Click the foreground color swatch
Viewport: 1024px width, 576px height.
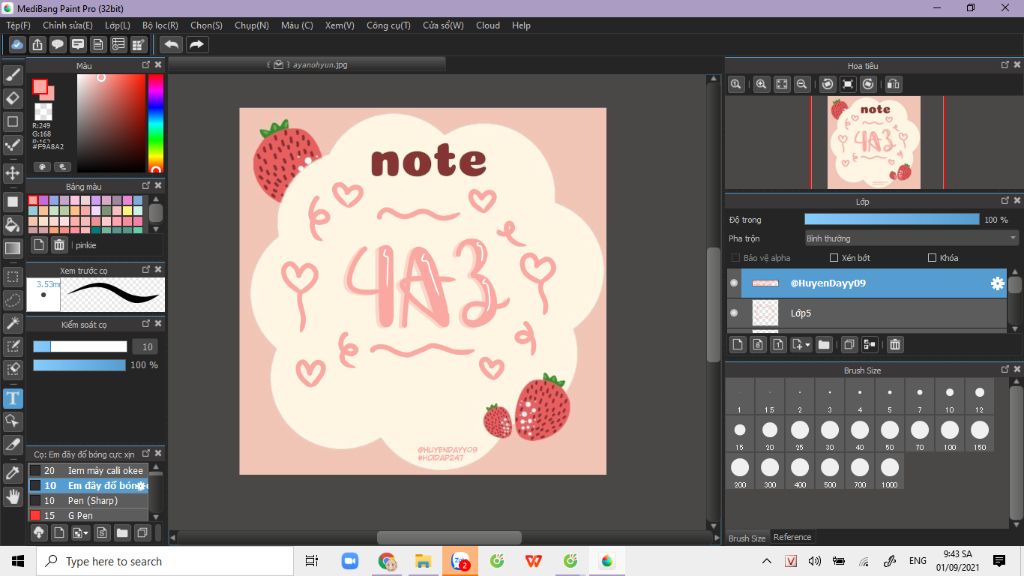40,87
